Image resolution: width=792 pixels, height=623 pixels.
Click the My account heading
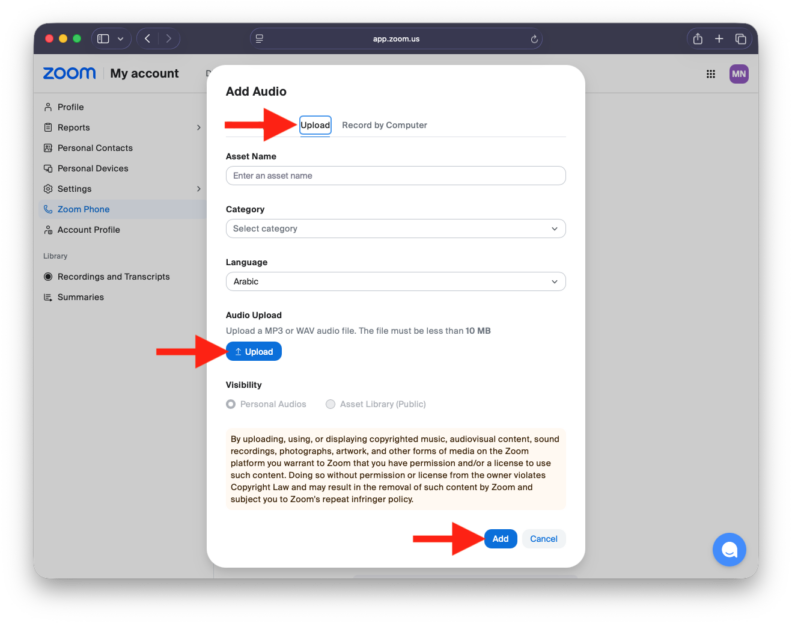click(x=144, y=73)
